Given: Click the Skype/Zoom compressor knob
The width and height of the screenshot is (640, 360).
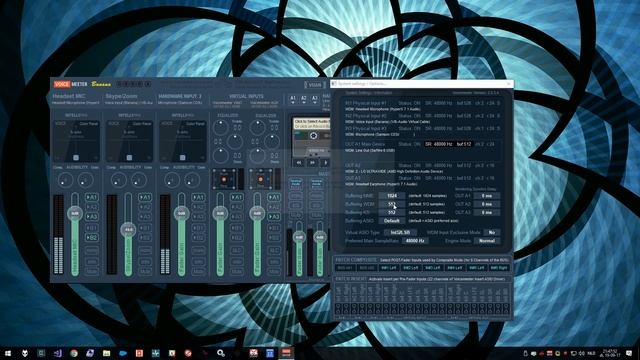Looking at the screenshot, I should 118,180.
